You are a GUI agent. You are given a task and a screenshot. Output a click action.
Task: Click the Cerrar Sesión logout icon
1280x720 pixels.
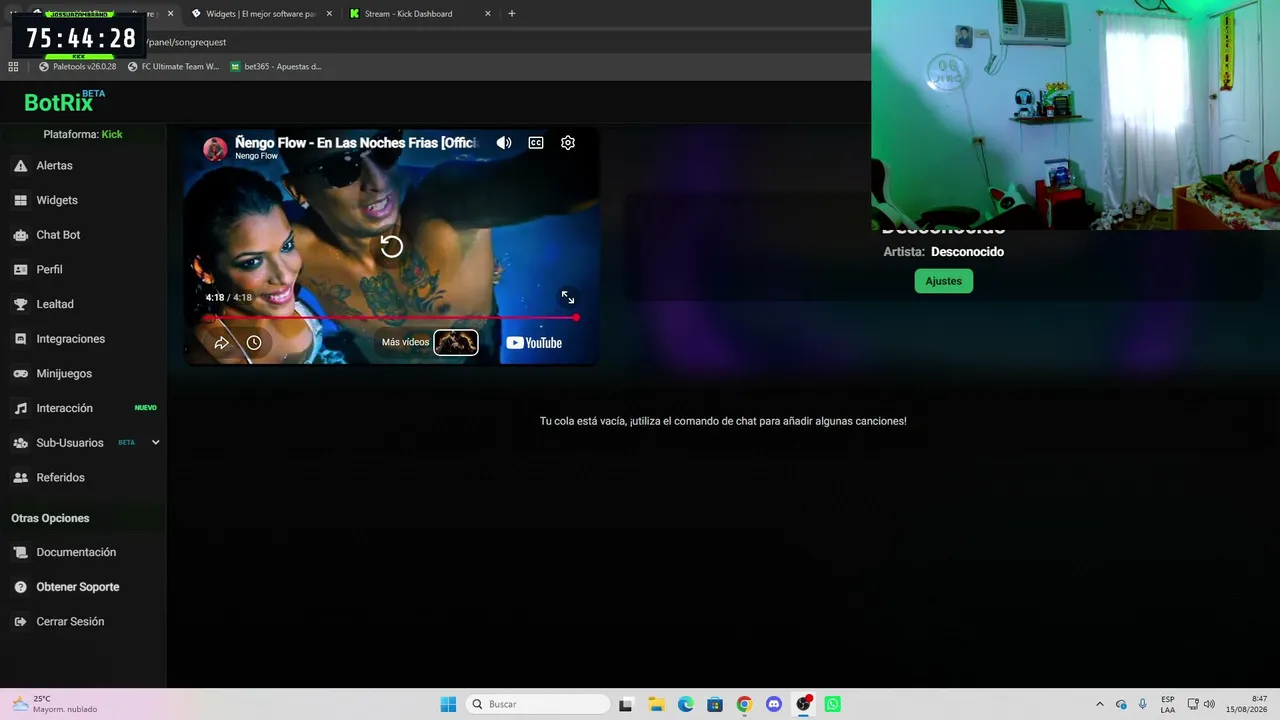pos(20,622)
